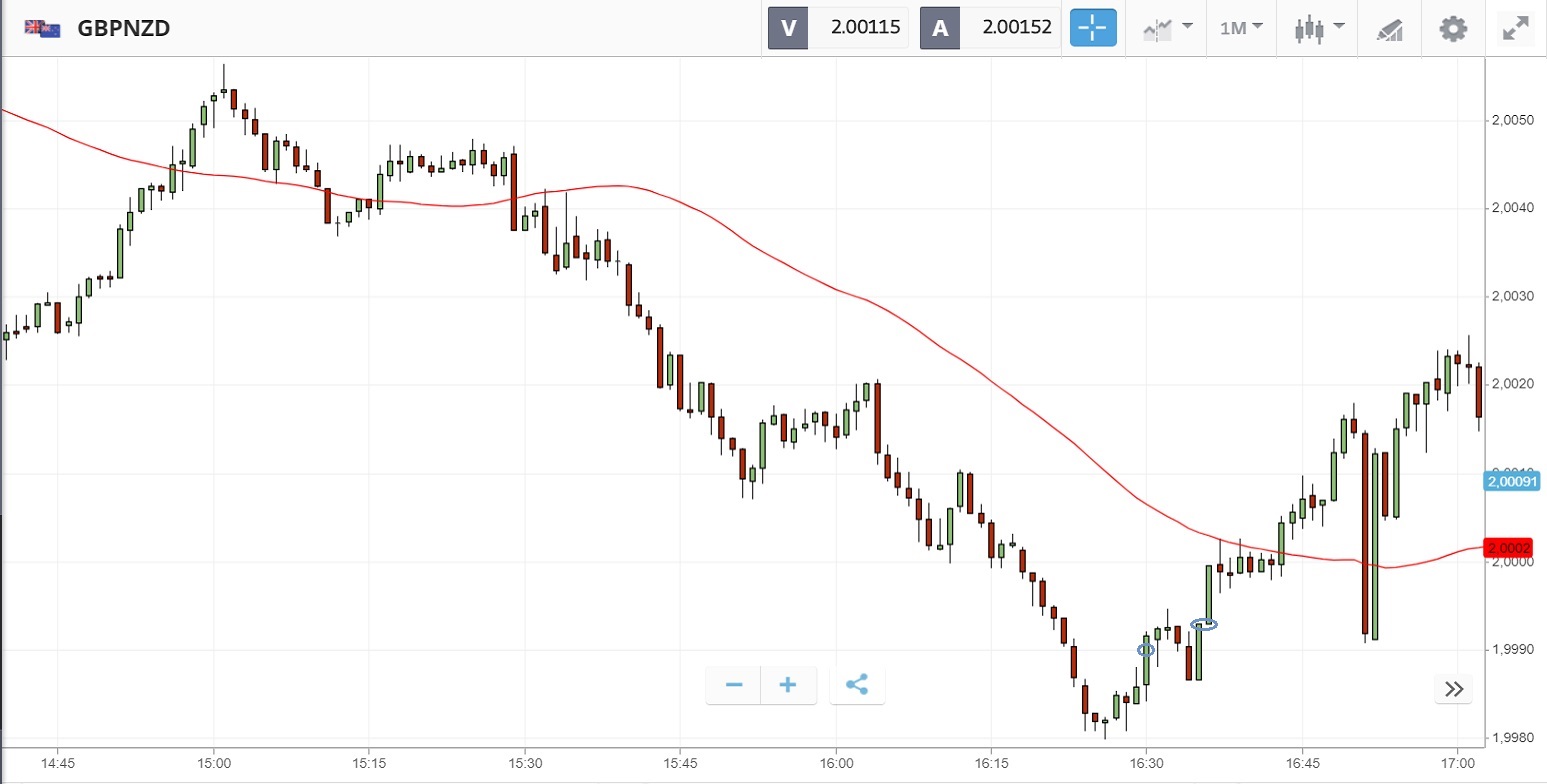The height and width of the screenshot is (784, 1547).
Task: Click the first circled marker on the candles
Action: pyautogui.click(x=1146, y=649)
